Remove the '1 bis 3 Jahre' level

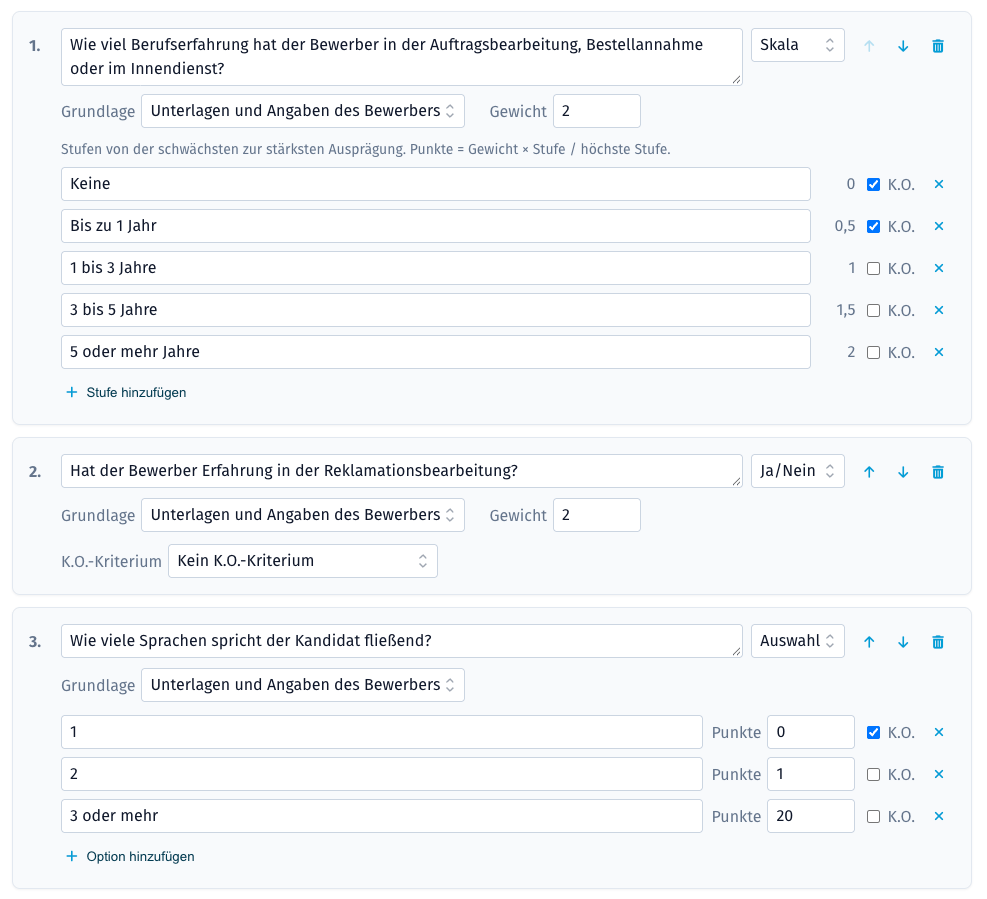939,268
